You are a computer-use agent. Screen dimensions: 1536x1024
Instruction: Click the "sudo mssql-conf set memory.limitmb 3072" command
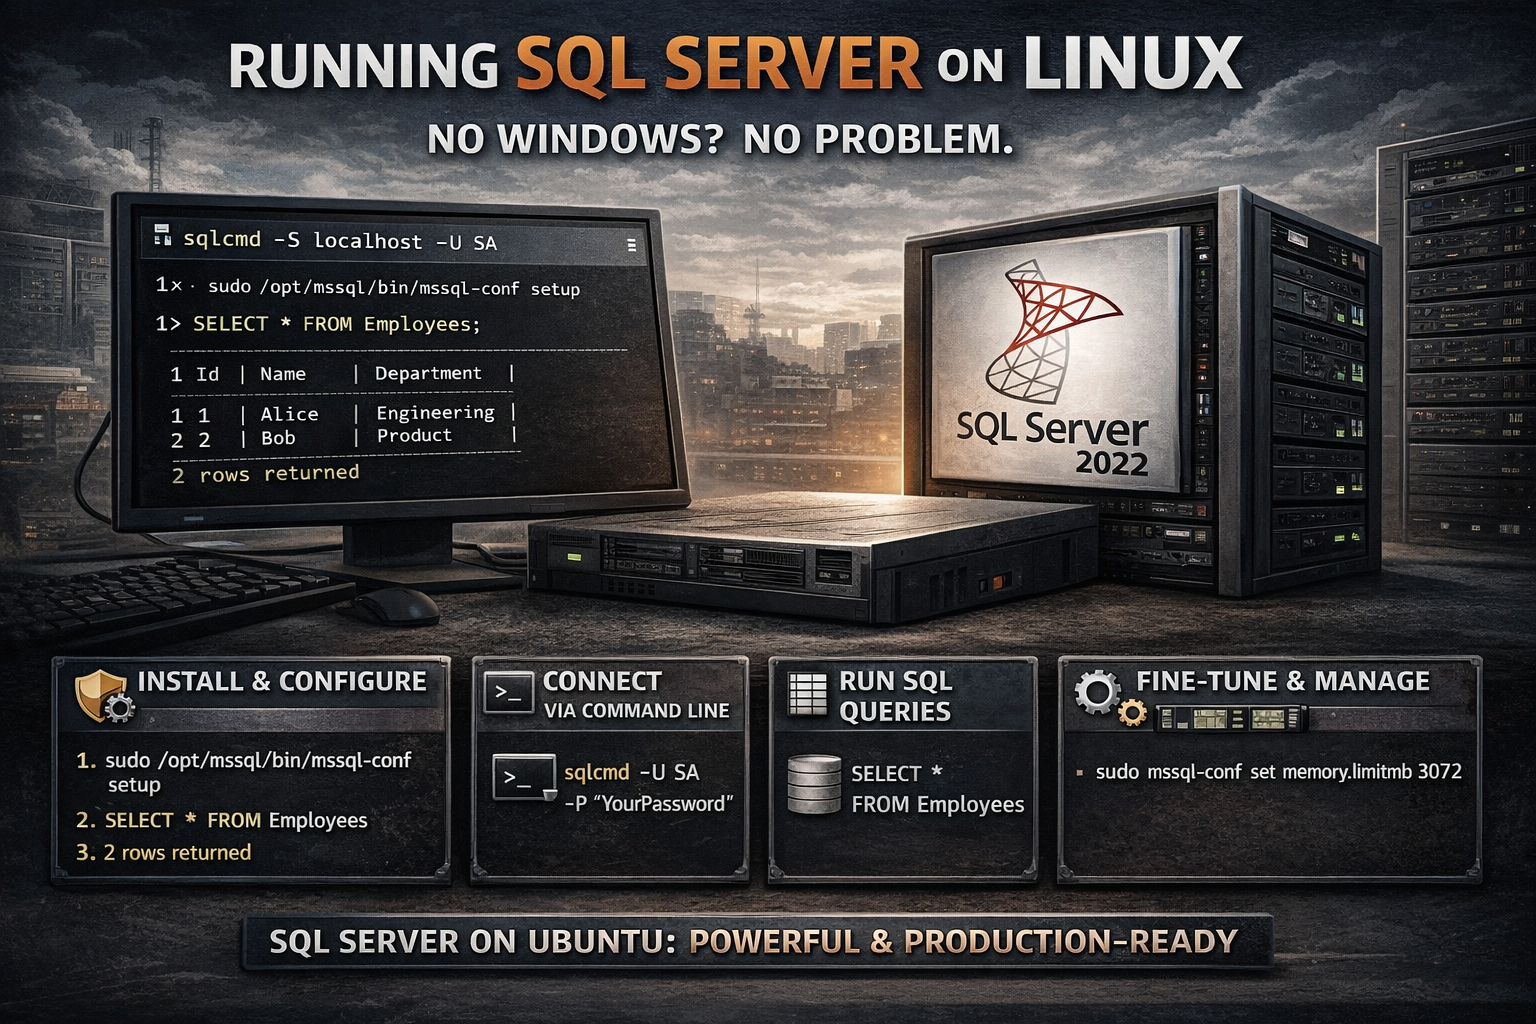pos(1279,772)
